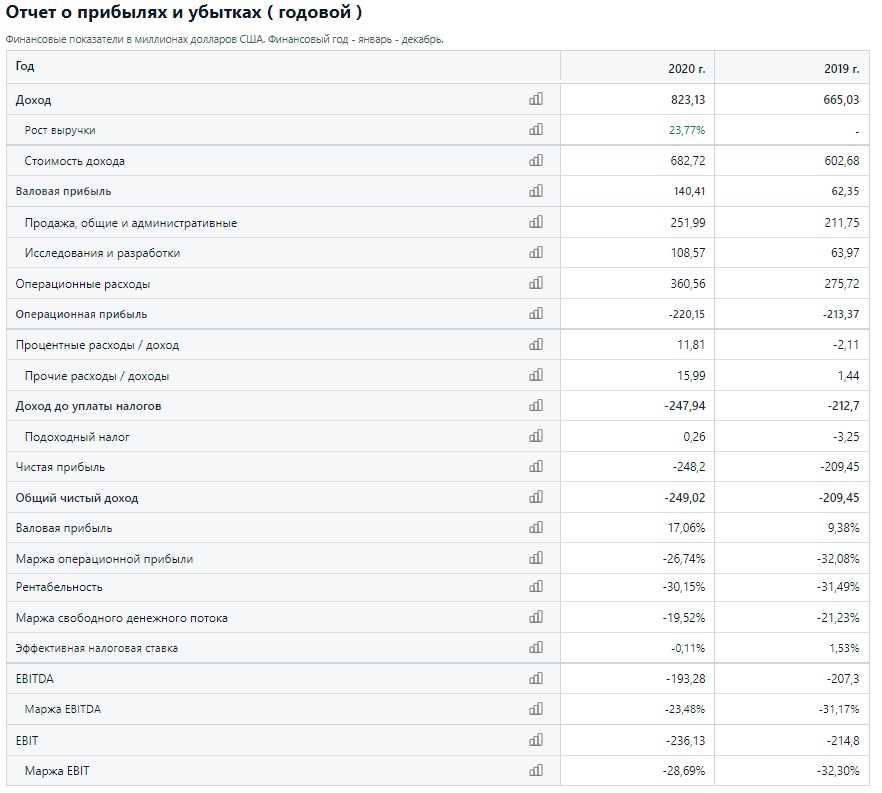Viewport: 882px width, 793px height.
Task: Open chart icon for Подоходный налог
Action: pyautogui.click(x=536, y=436)
